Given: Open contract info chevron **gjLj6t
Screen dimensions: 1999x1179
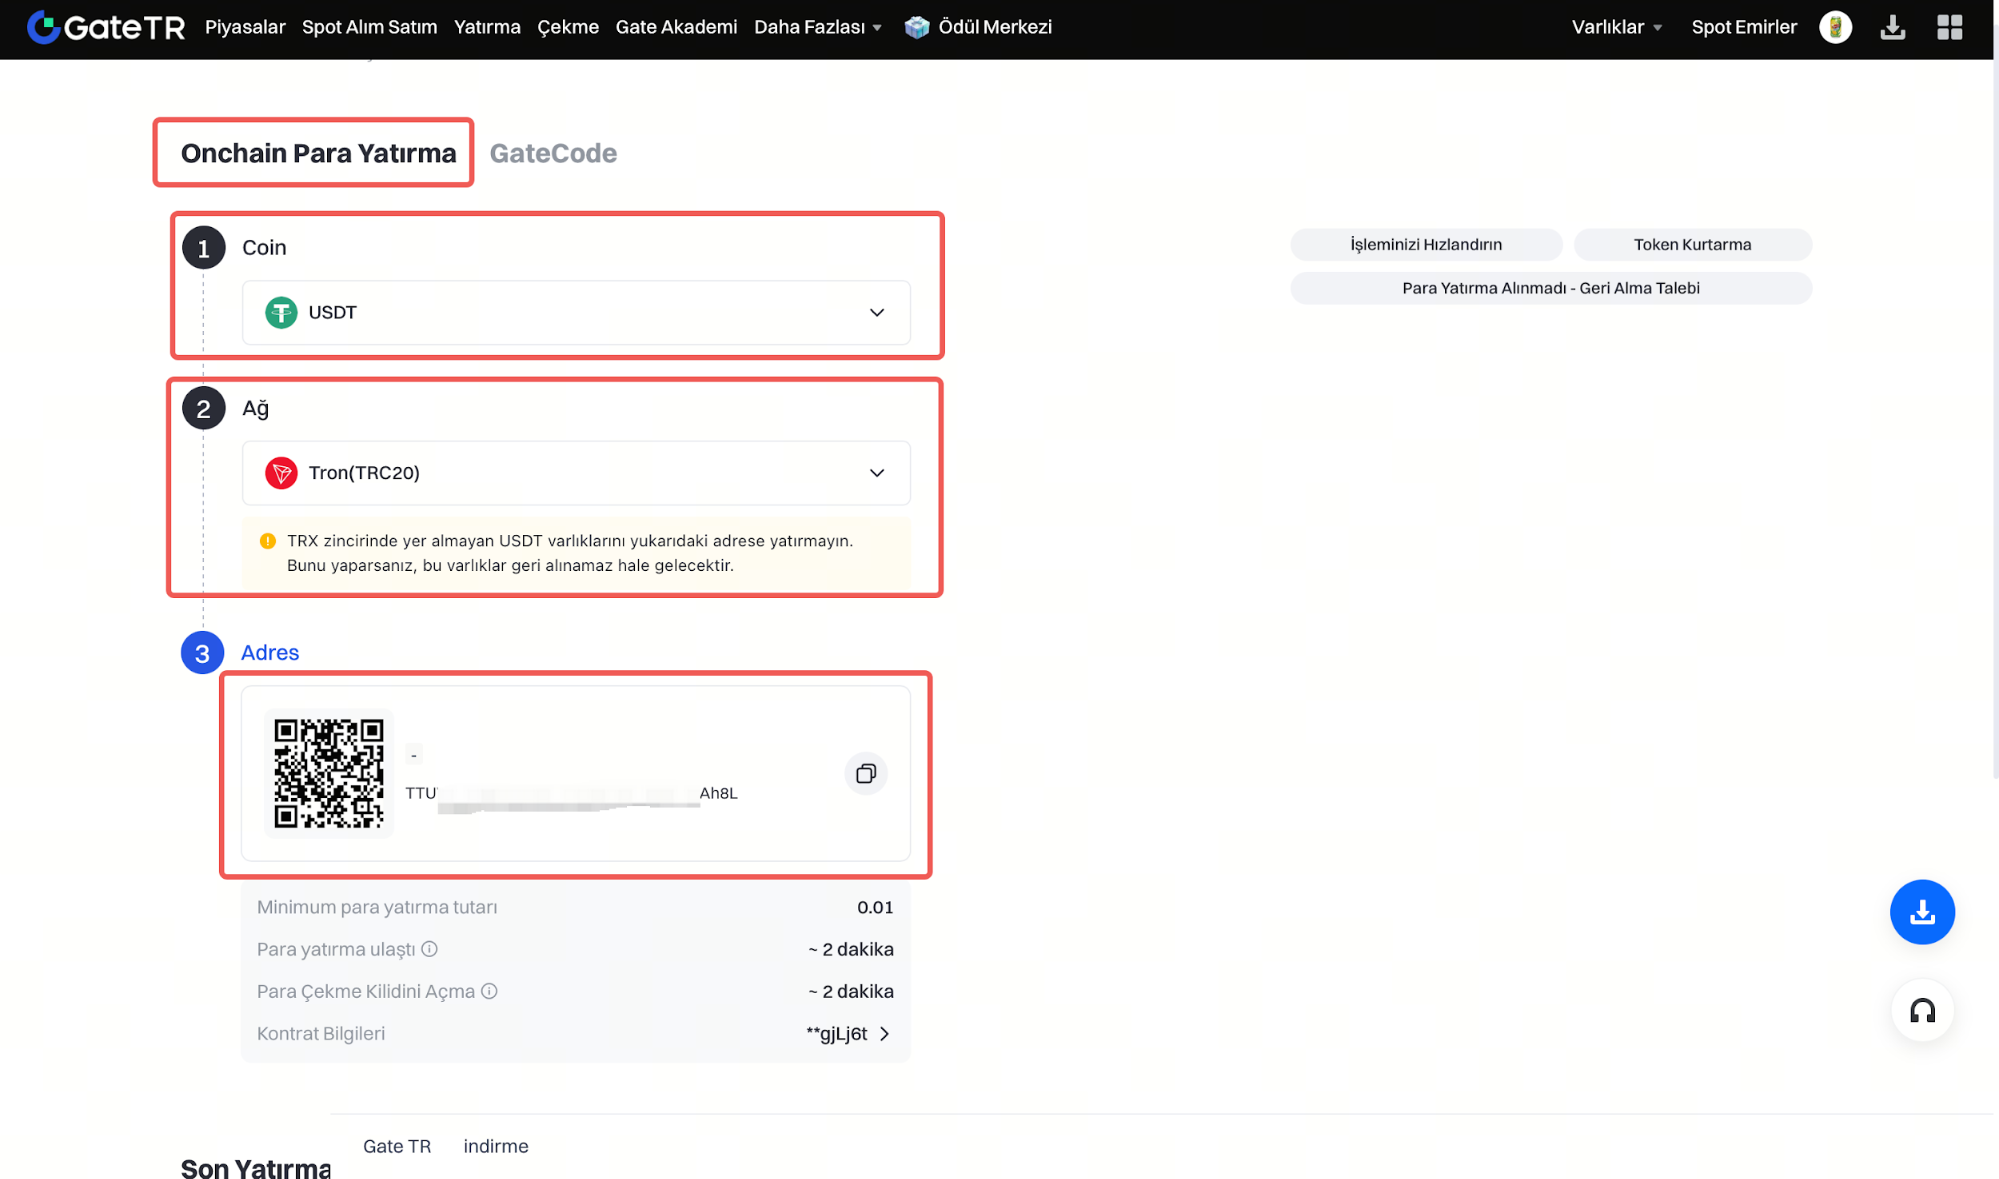Looking at the screenshot, I should click(883, 1034).
